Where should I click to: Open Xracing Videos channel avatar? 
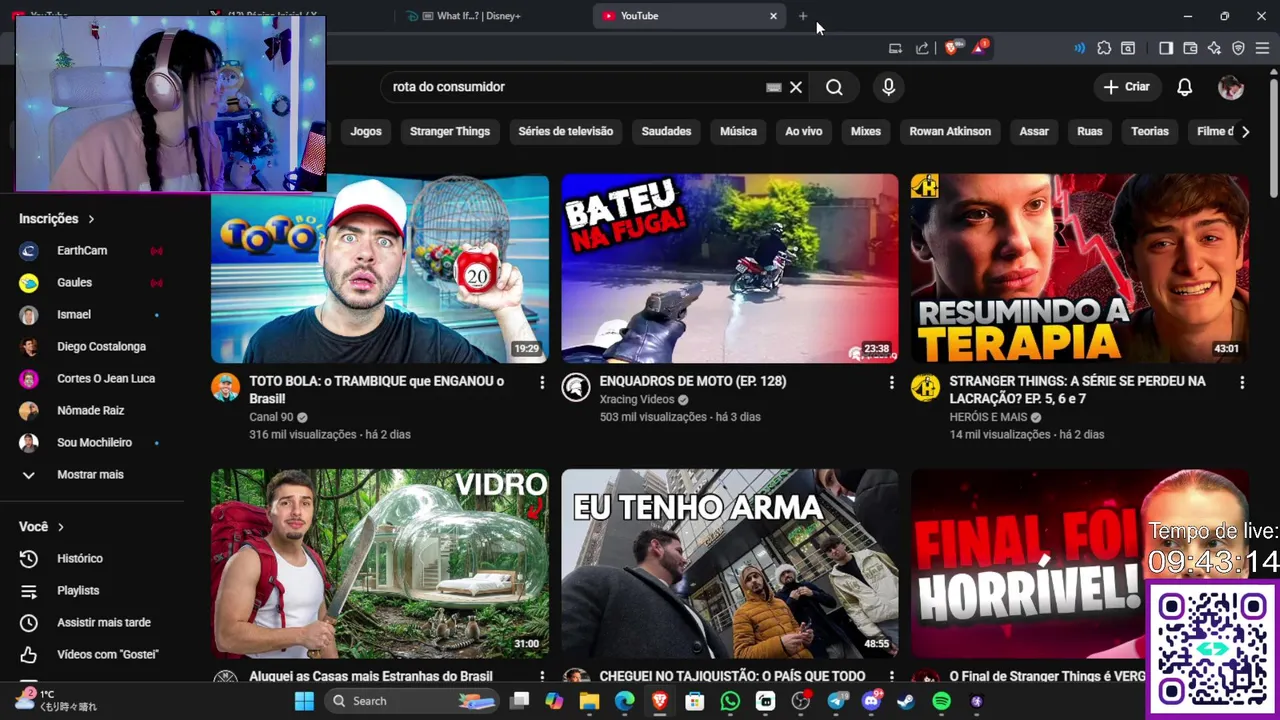pos(576,388)
